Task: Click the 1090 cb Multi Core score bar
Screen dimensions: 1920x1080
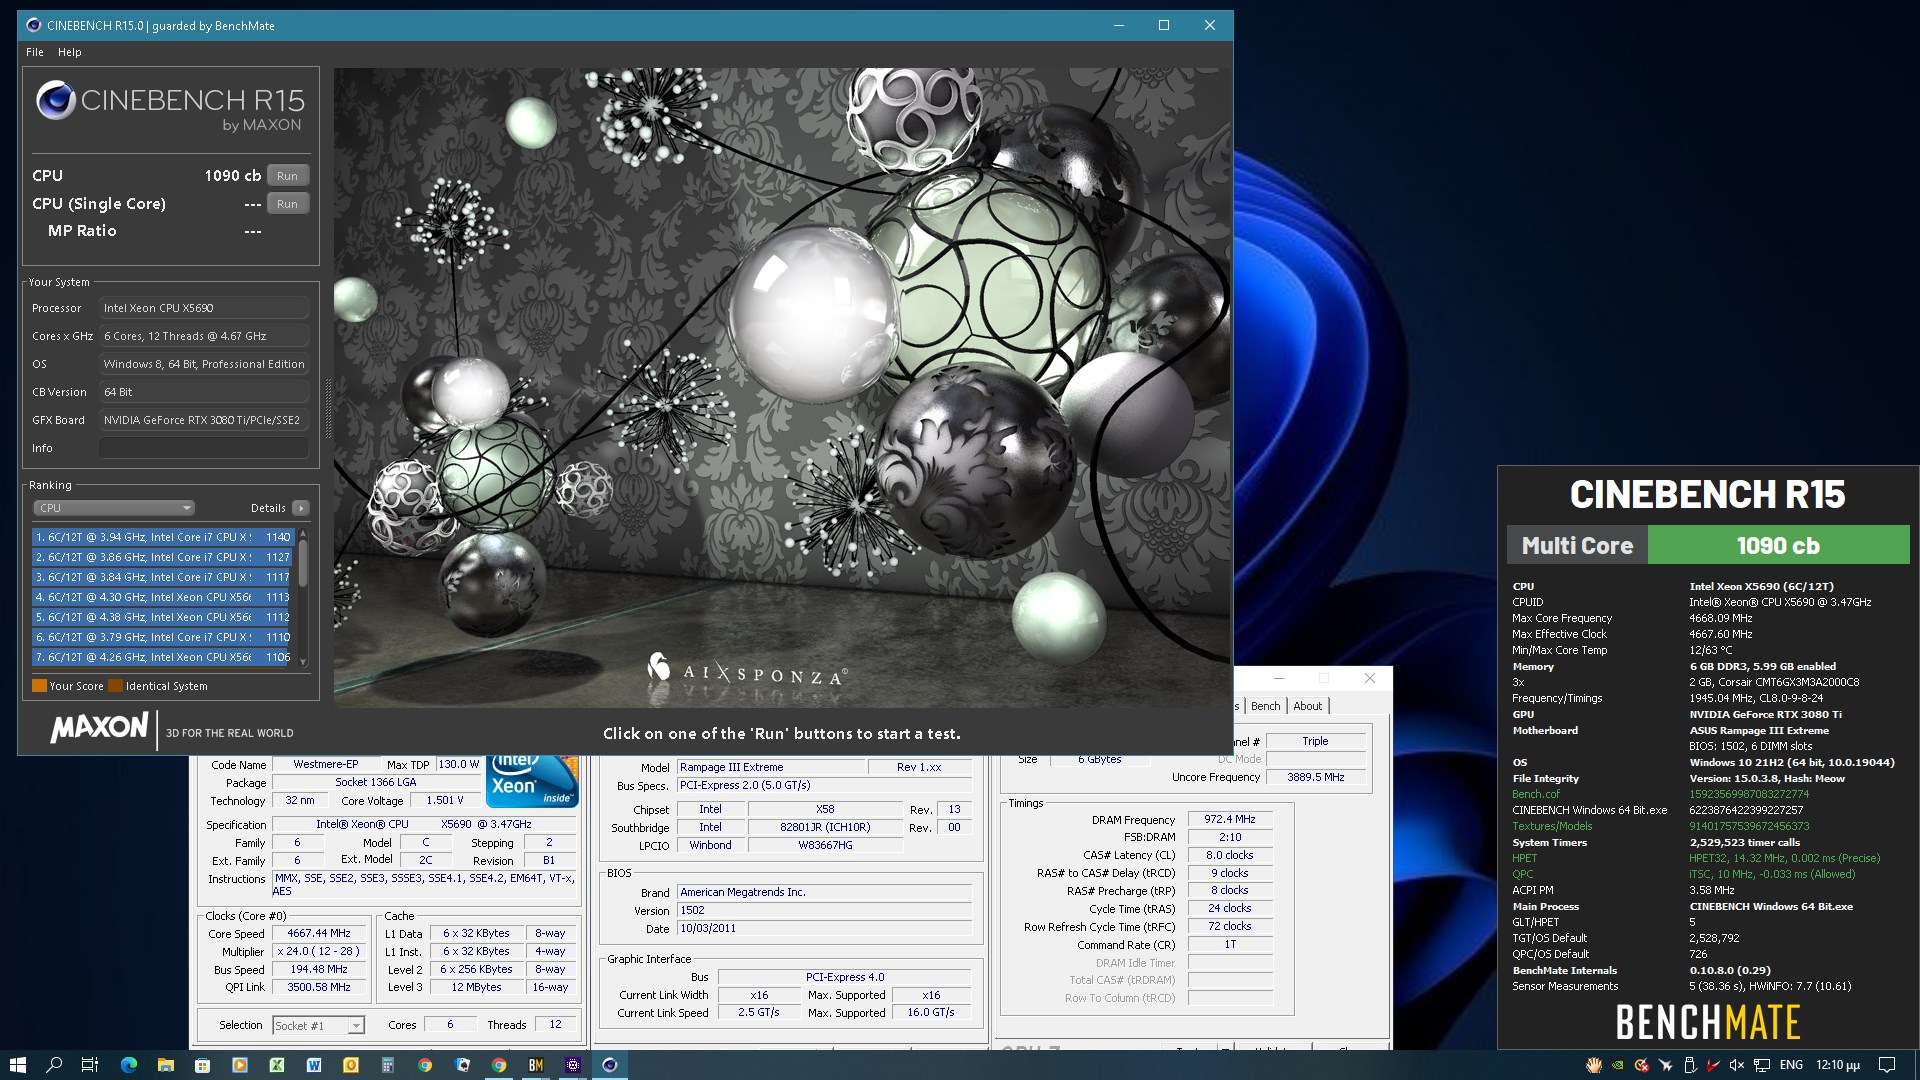Action: coord(1778,546)
